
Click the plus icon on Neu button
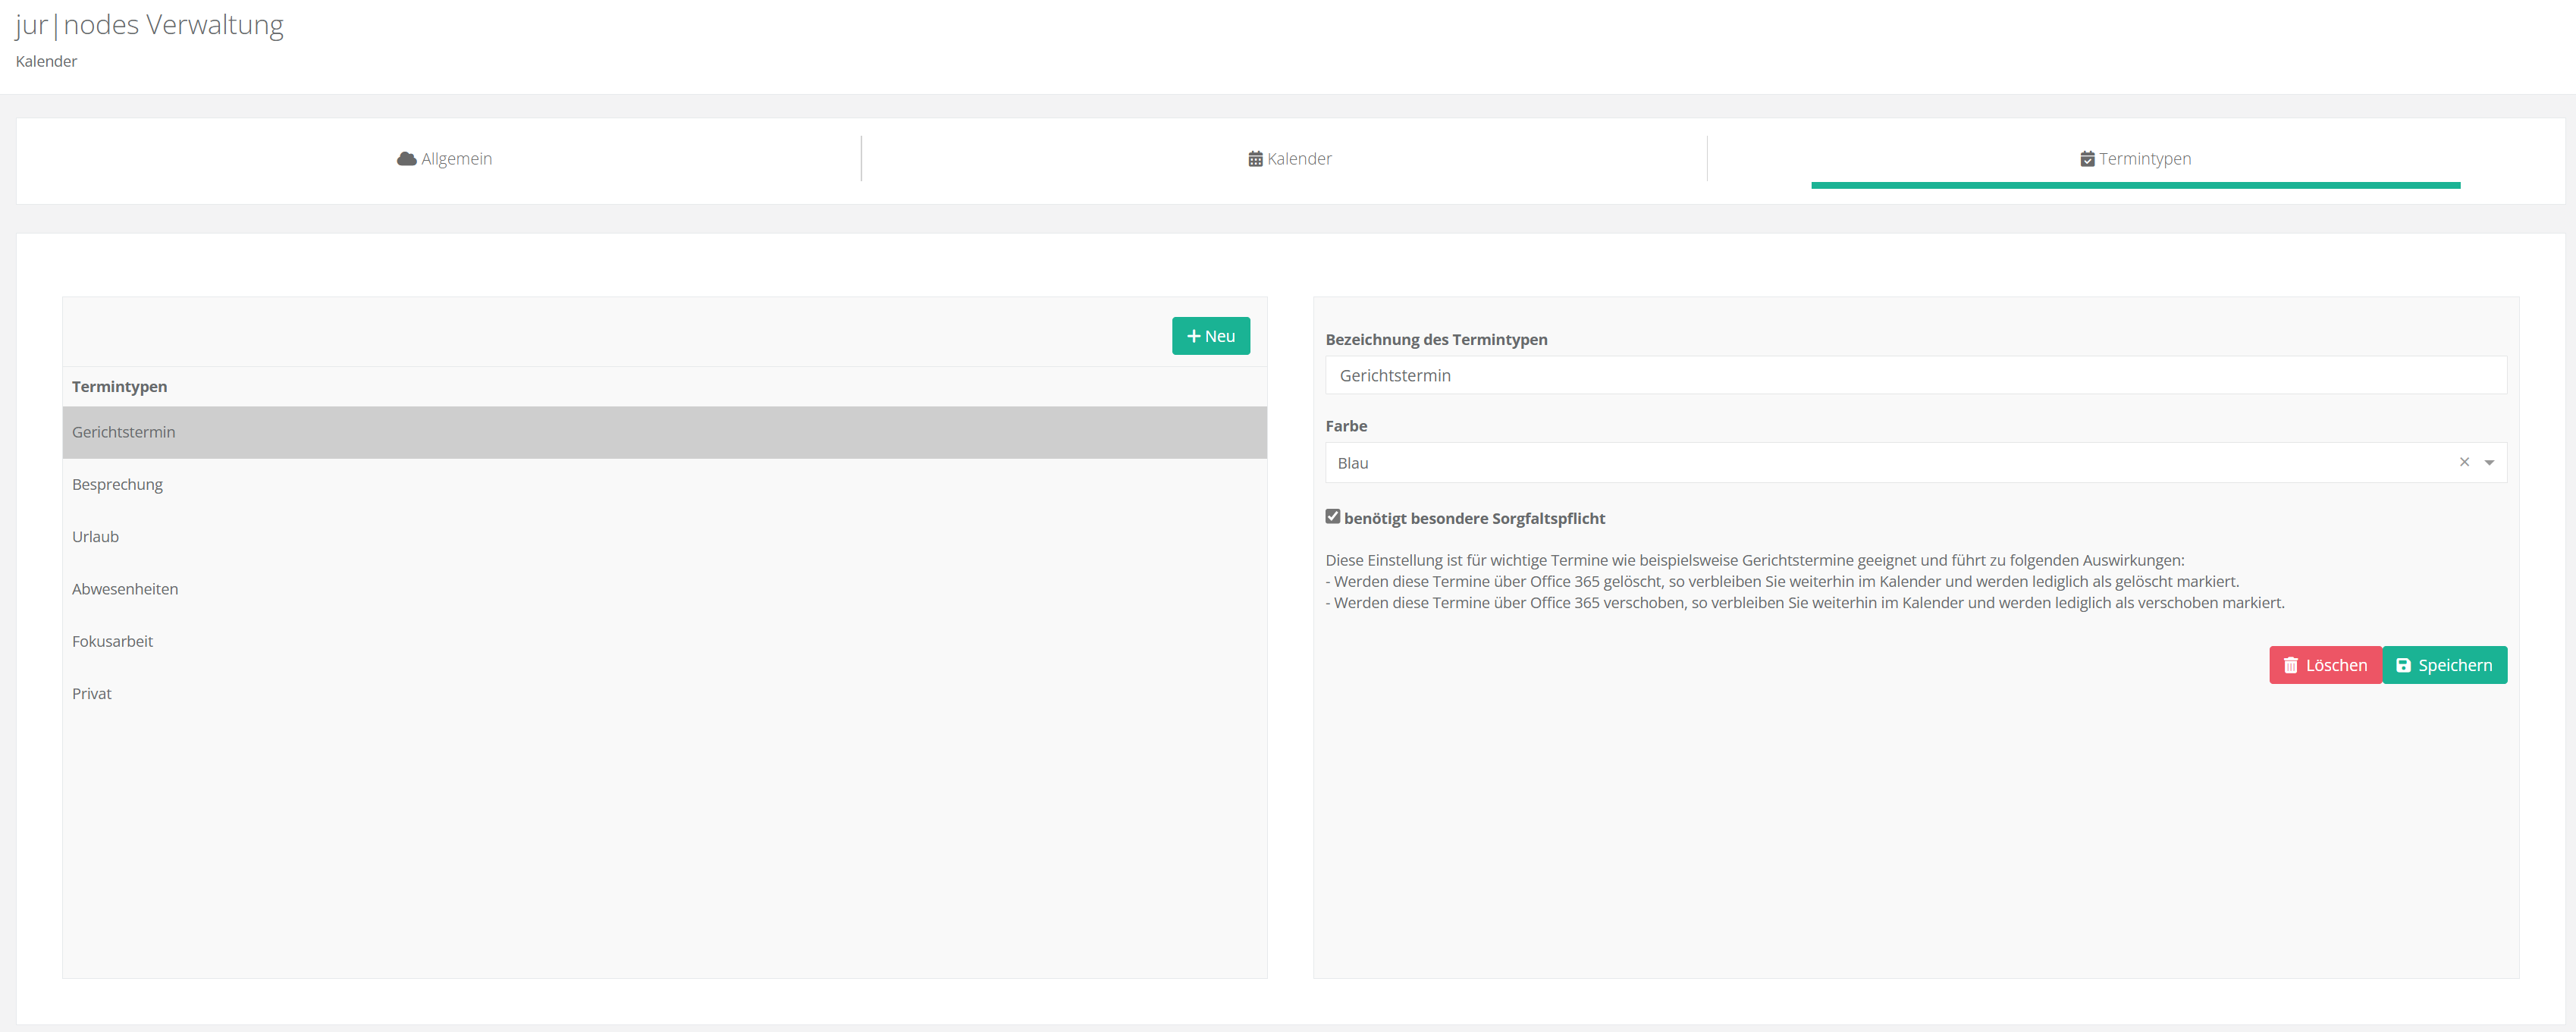coord(1193,337)
